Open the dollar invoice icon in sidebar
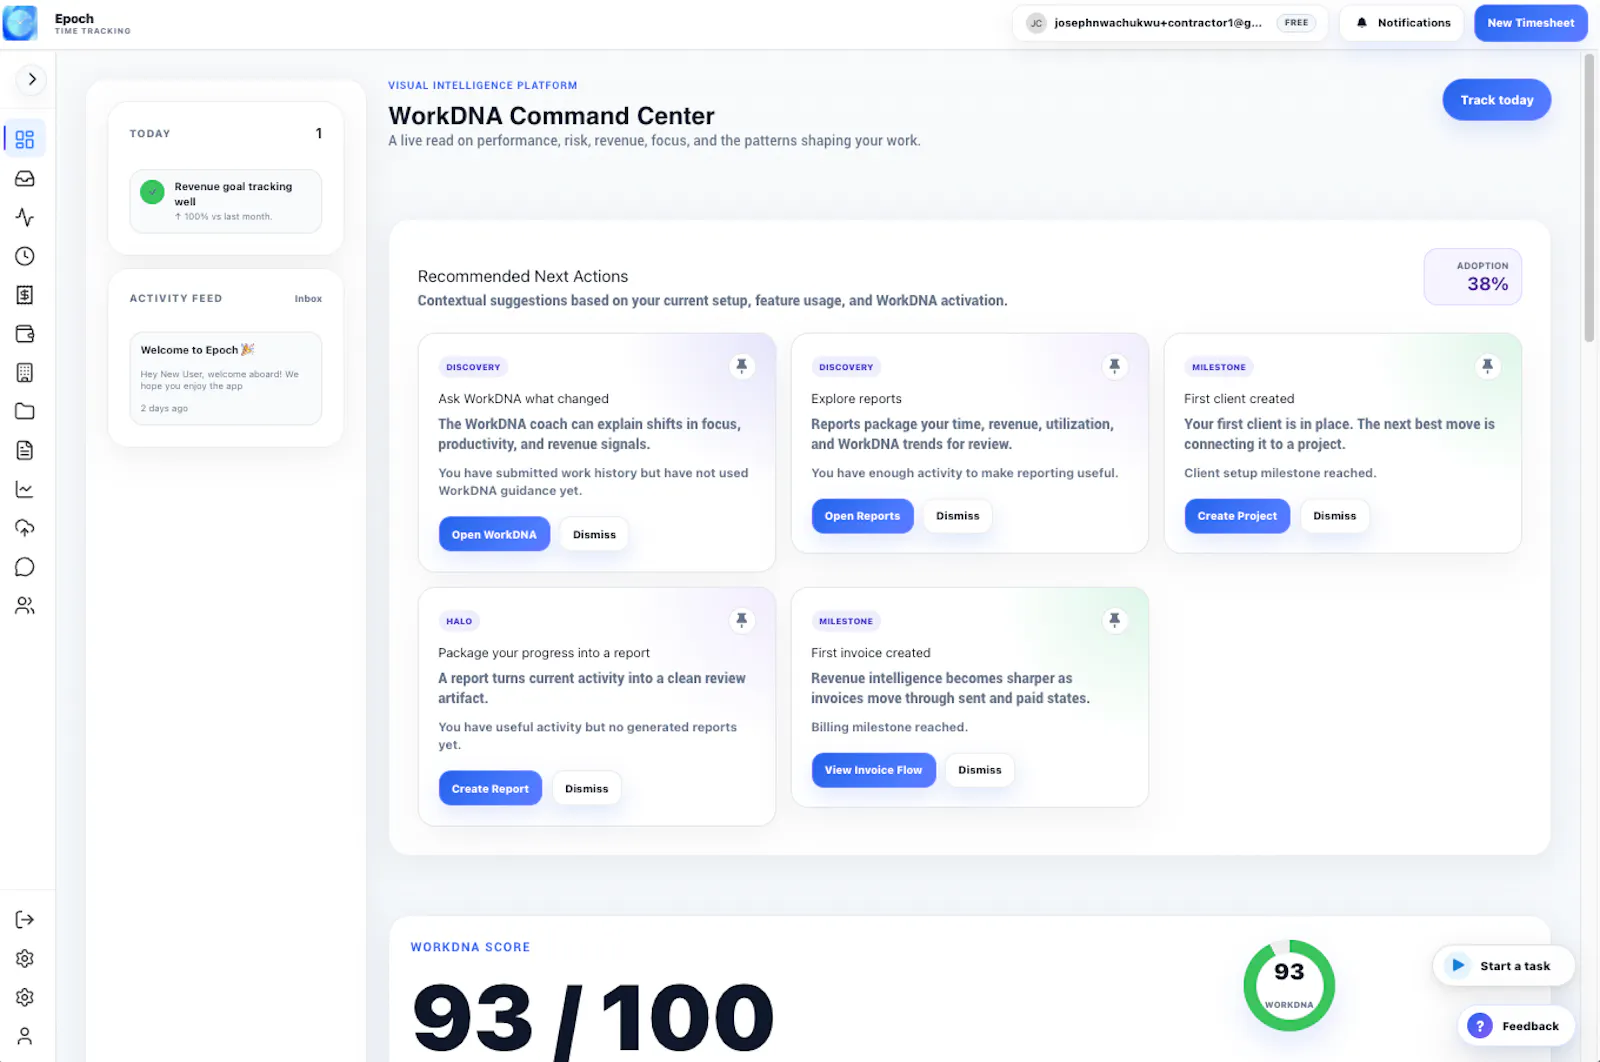The image size is (1600, 1062). point(25,295)
